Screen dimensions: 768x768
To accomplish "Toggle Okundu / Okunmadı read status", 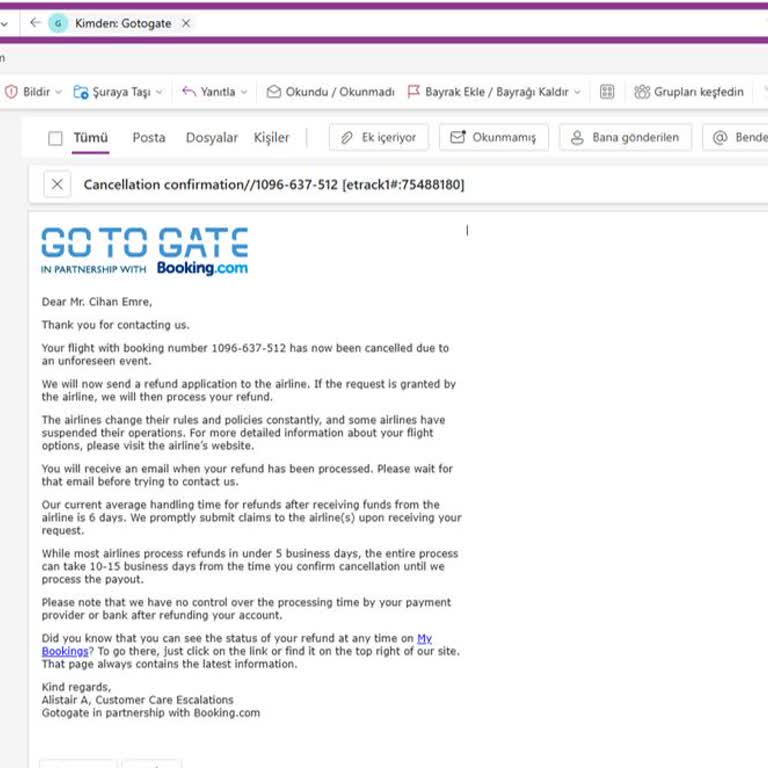I will click(331, 92).
